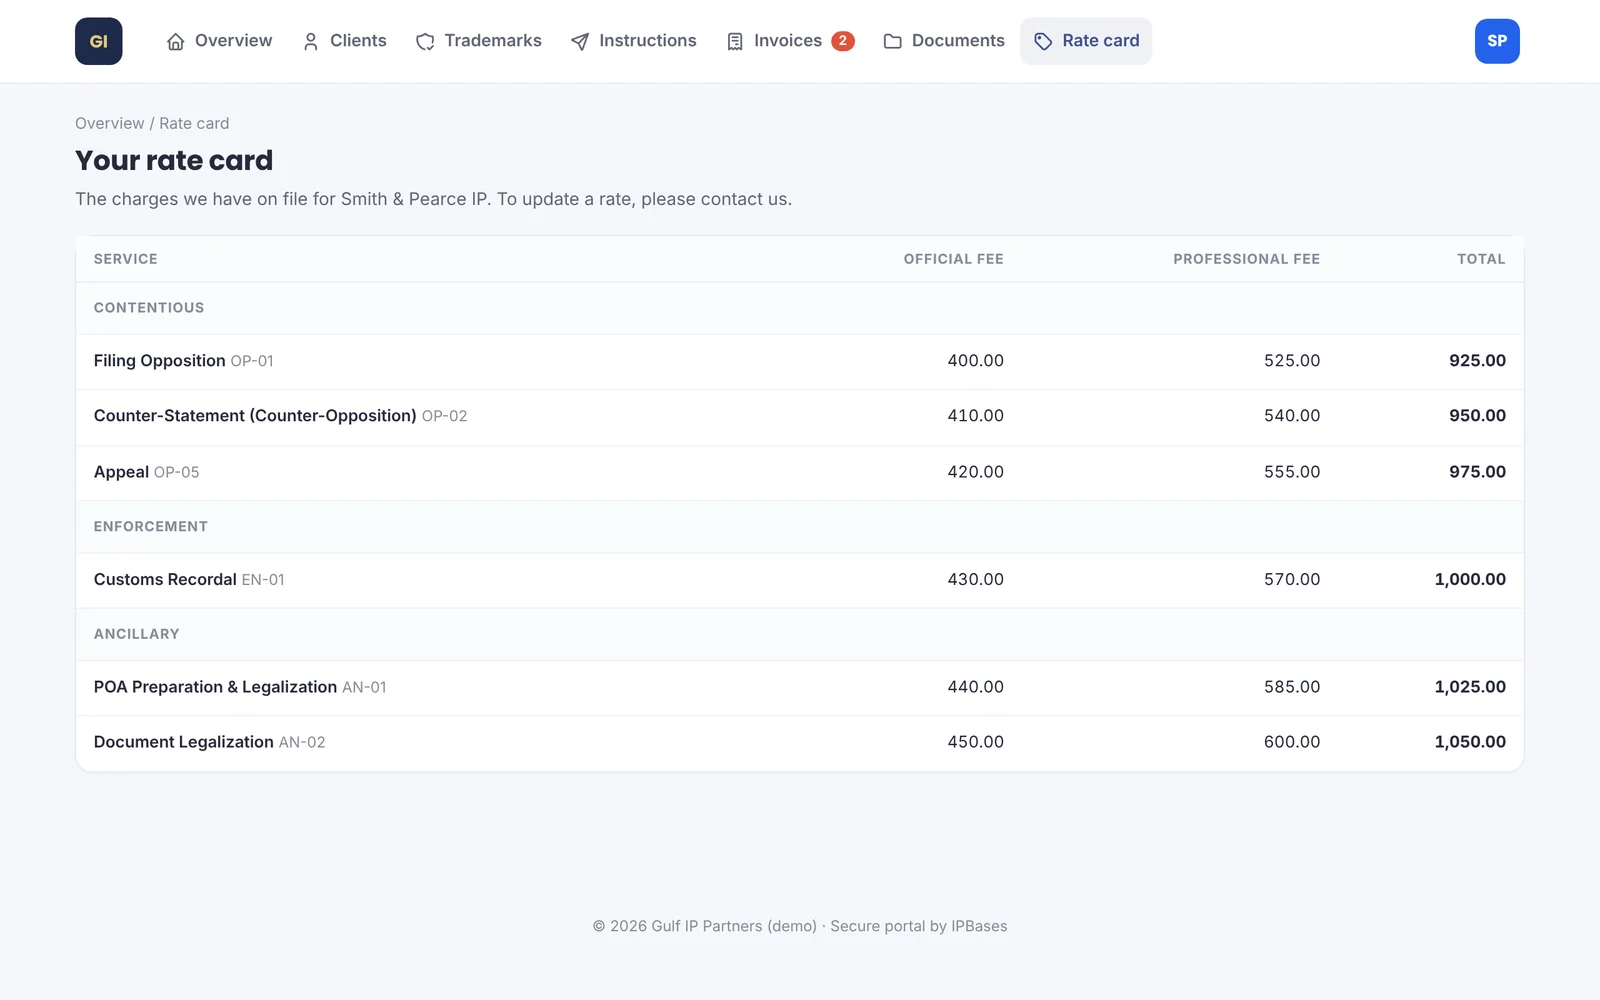1600x1000 pixels.
Task: Click the Invoices receipt icon
Action: tap(735, 41)
